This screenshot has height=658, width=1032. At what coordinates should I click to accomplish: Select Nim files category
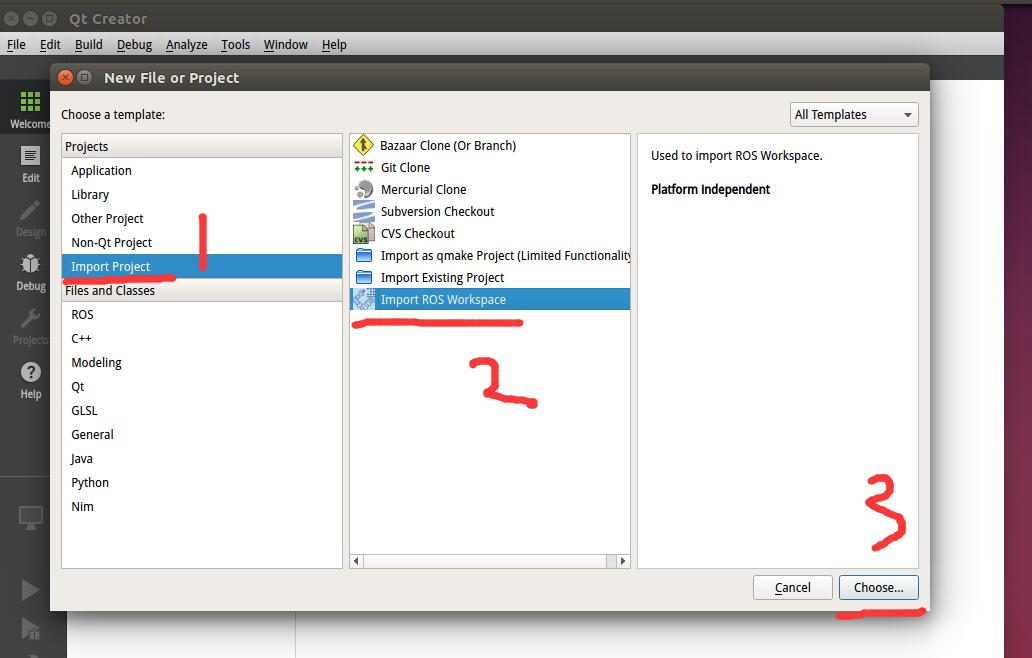click(x=202, y=507)
